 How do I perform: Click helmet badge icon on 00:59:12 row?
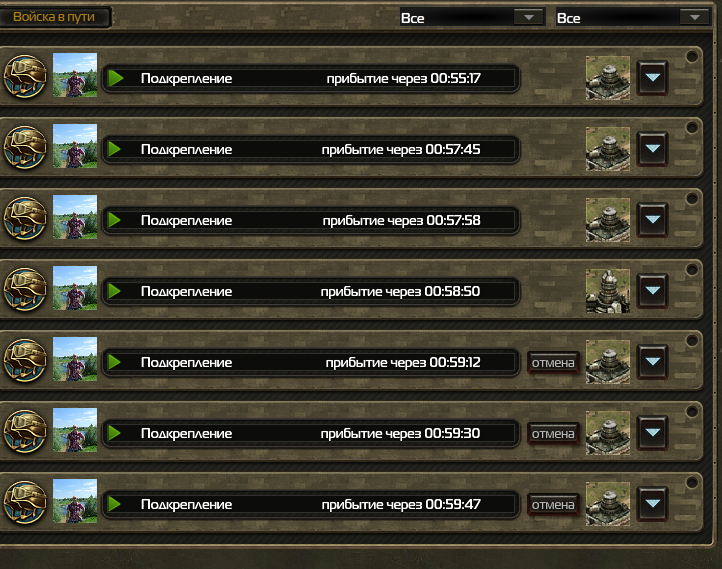coord(25,360)
